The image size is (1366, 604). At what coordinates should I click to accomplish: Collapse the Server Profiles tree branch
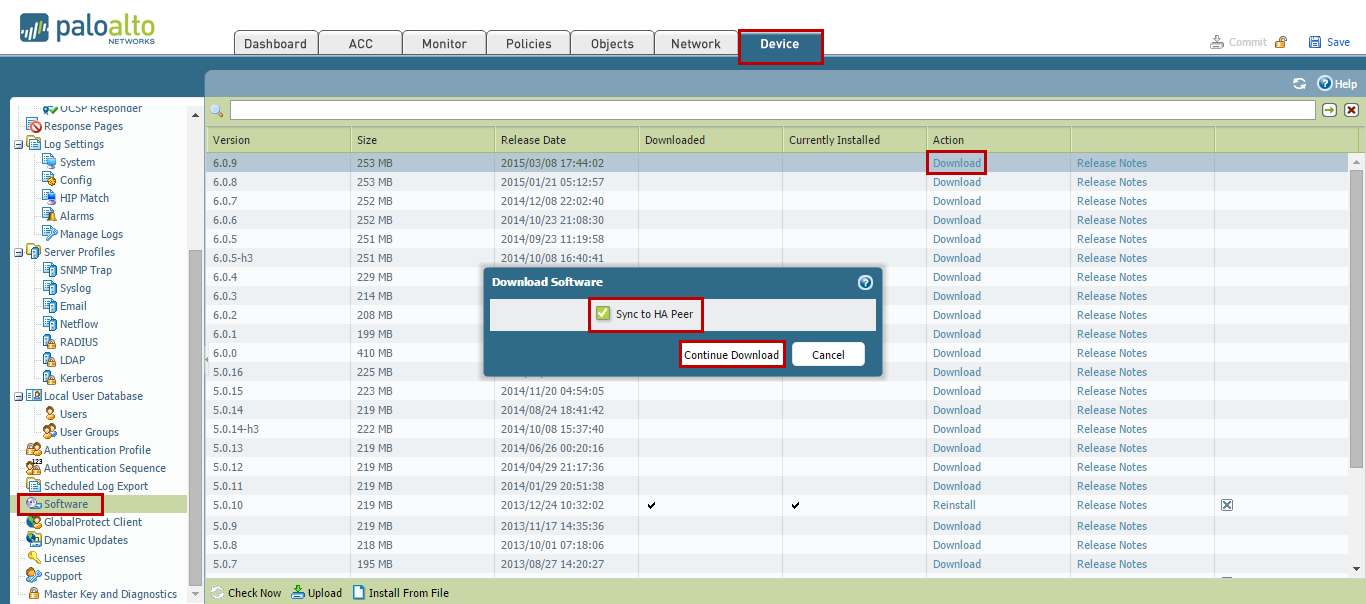point(18,251)
